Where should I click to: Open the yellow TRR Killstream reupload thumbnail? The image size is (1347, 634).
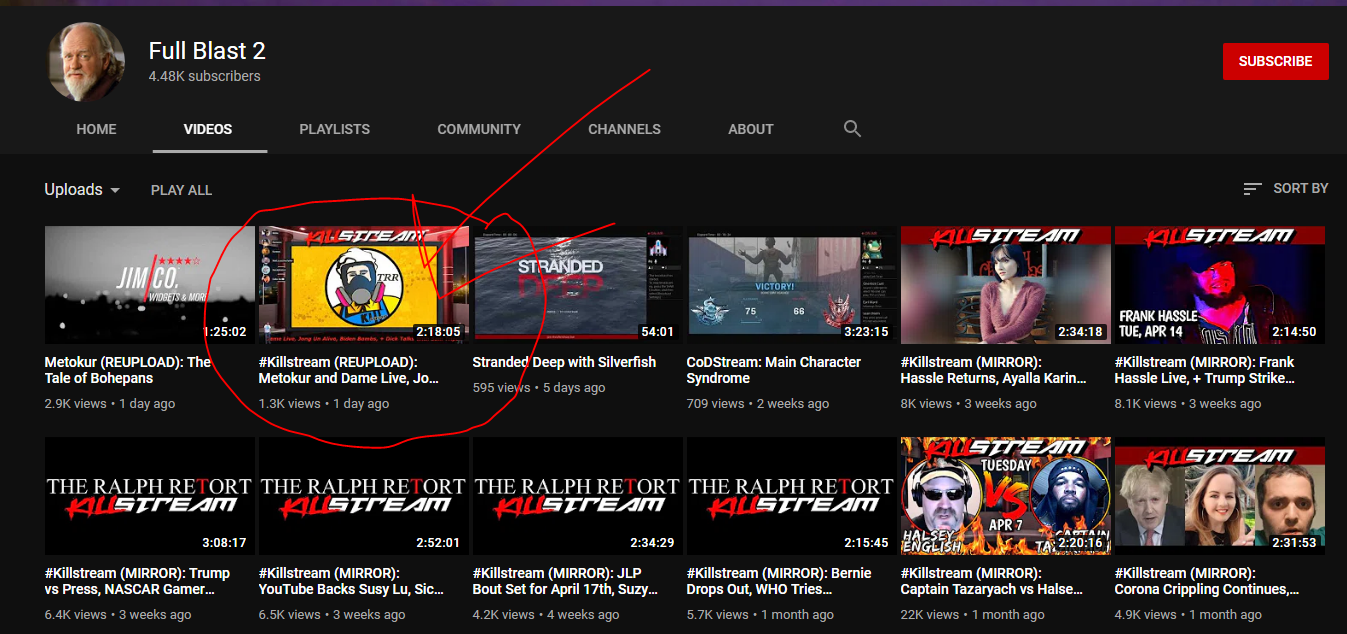(x=364, y=285)
